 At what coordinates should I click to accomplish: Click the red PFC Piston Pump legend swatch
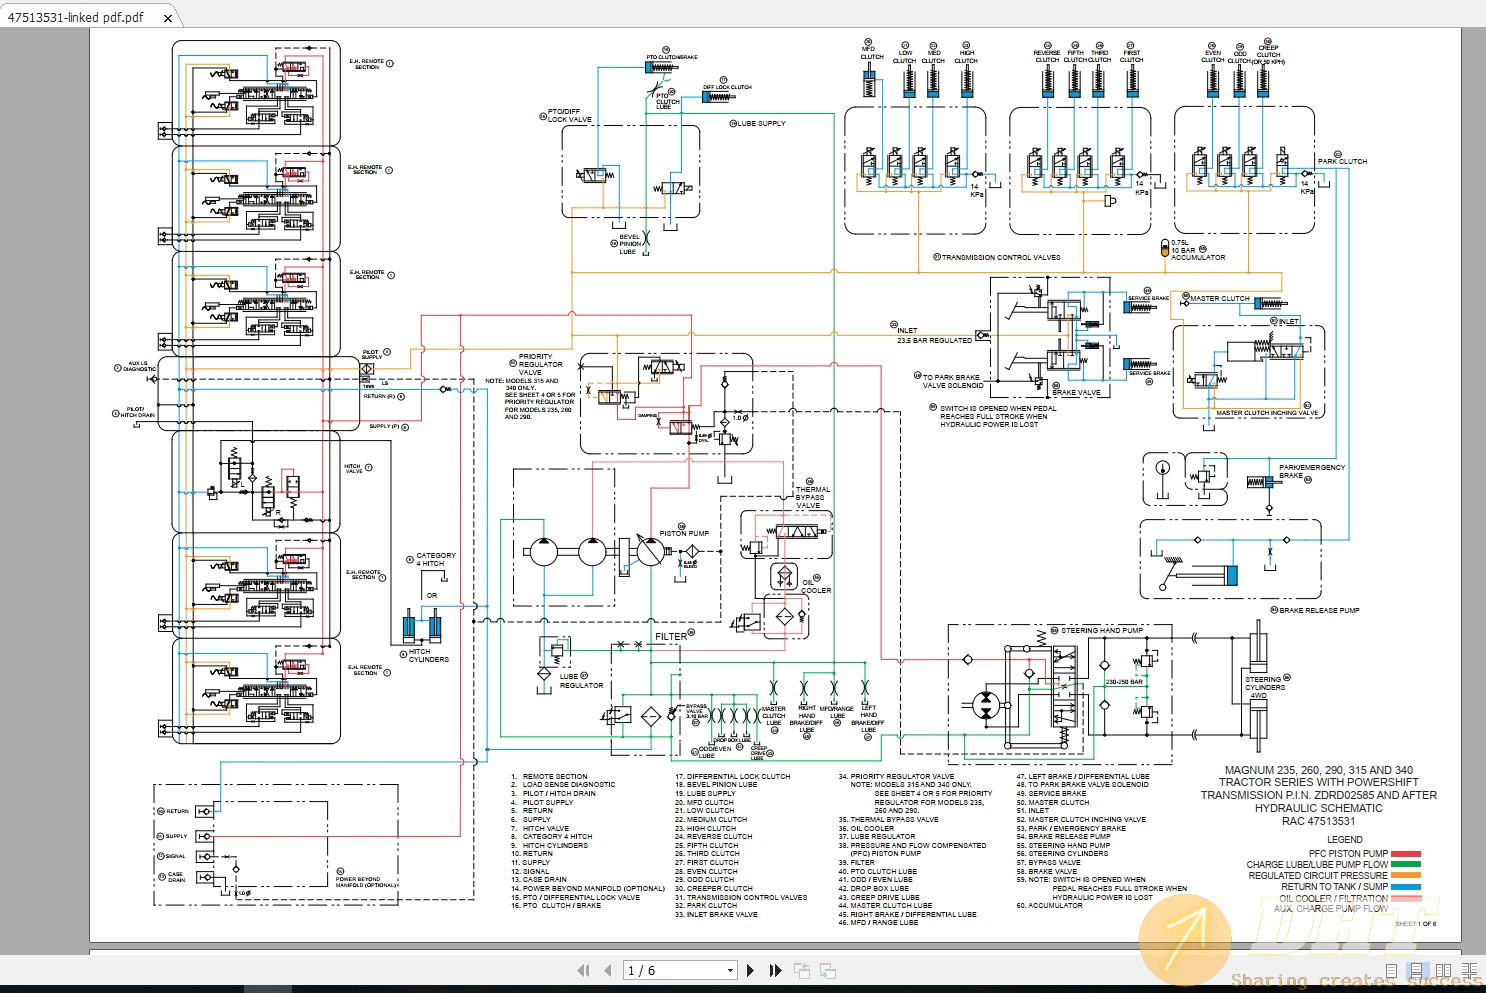[1406, 854]
